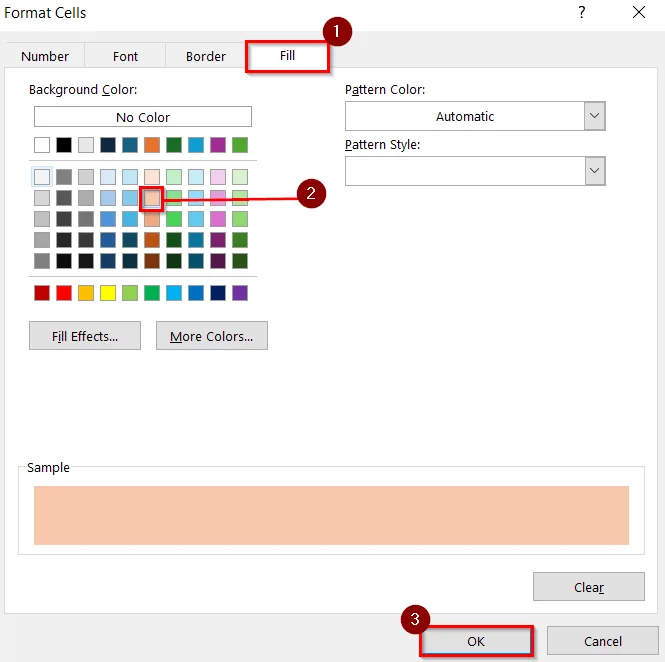Image resolution: width=665 pixels, height=662 pixels.
Task: Pick the lime green standard color swatch
Action: coord(130,293)
